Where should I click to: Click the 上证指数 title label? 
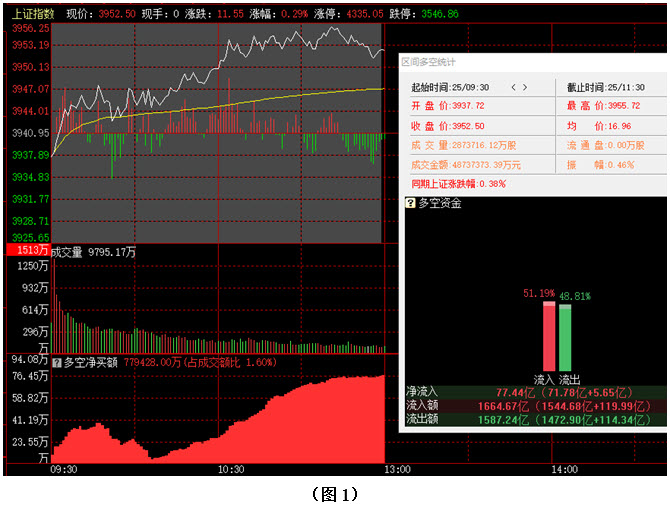pos(31,15)
